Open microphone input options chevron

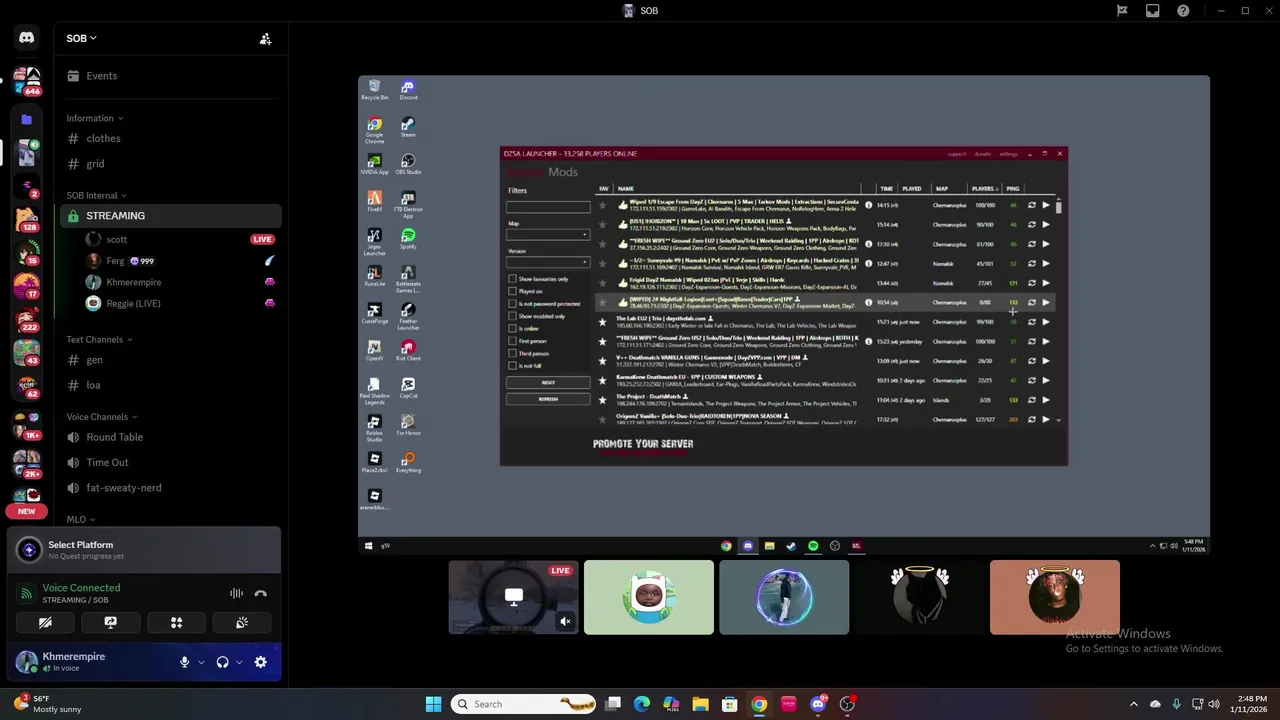pos(200,662)
